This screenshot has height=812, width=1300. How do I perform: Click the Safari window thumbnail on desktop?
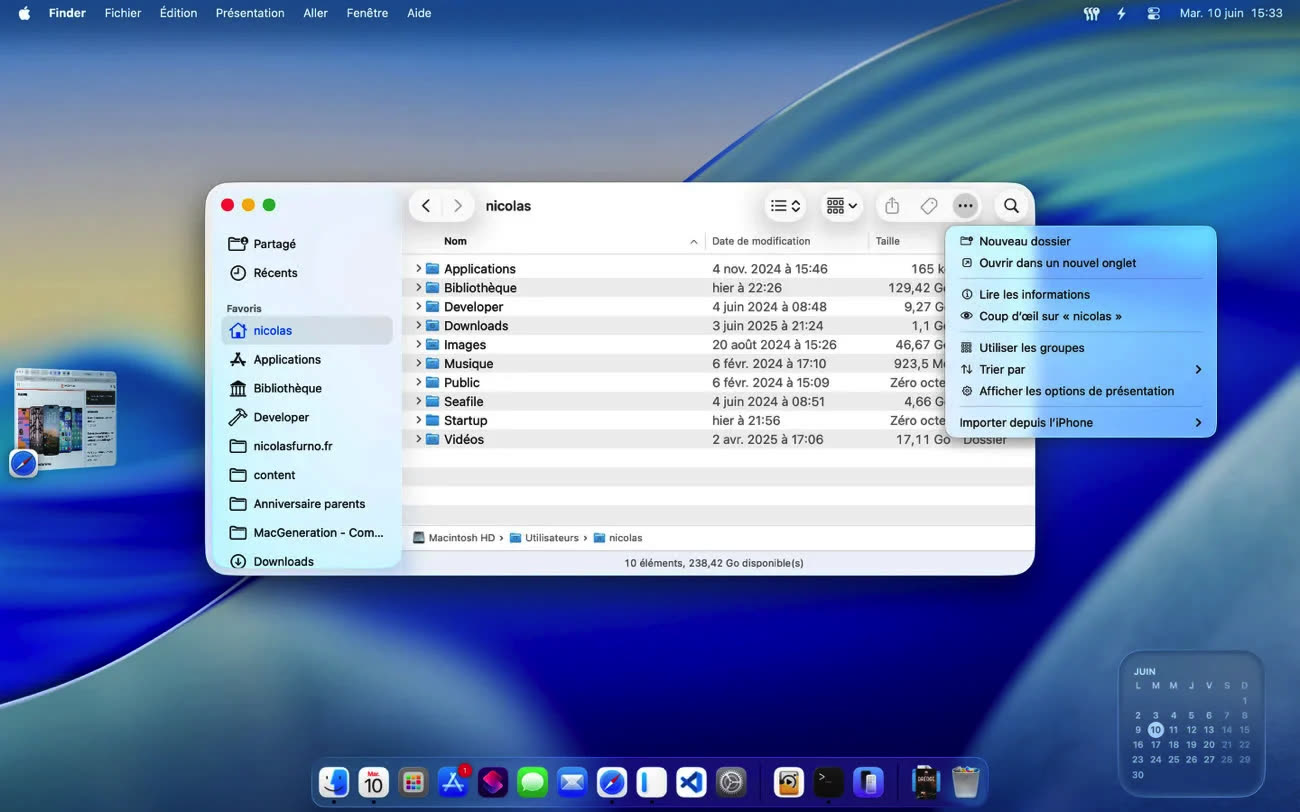point(66,418)
